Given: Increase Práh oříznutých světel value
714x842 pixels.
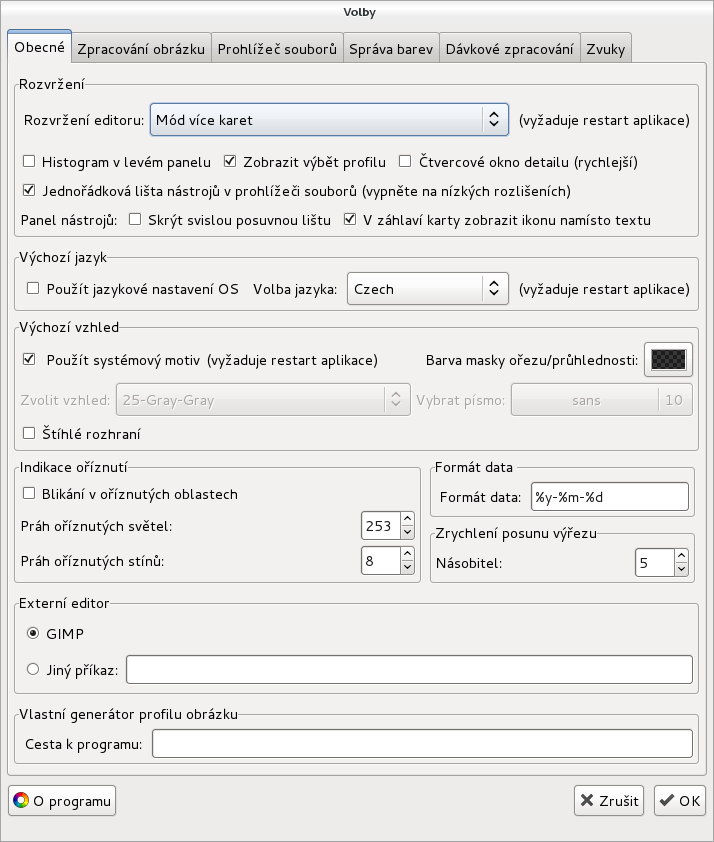Looking at the screenshot, I should click(x=407, y=519).
